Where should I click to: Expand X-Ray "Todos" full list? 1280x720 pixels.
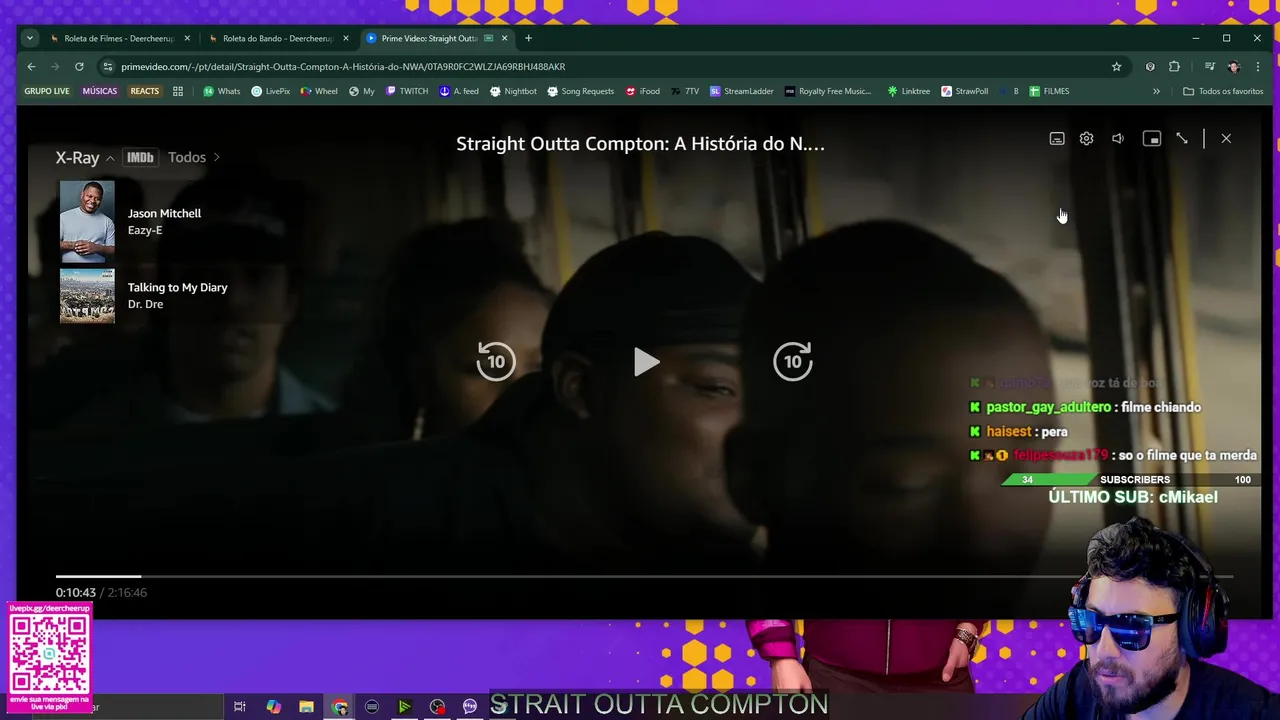[194, 157]
